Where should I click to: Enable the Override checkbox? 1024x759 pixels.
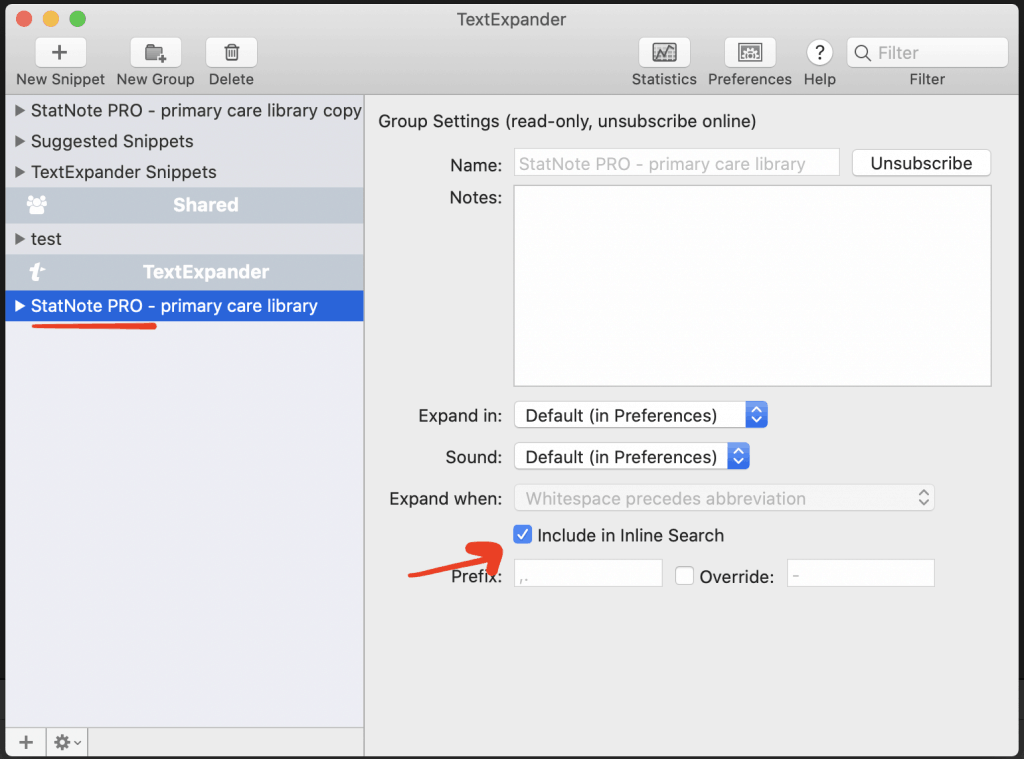click(684, 576)
